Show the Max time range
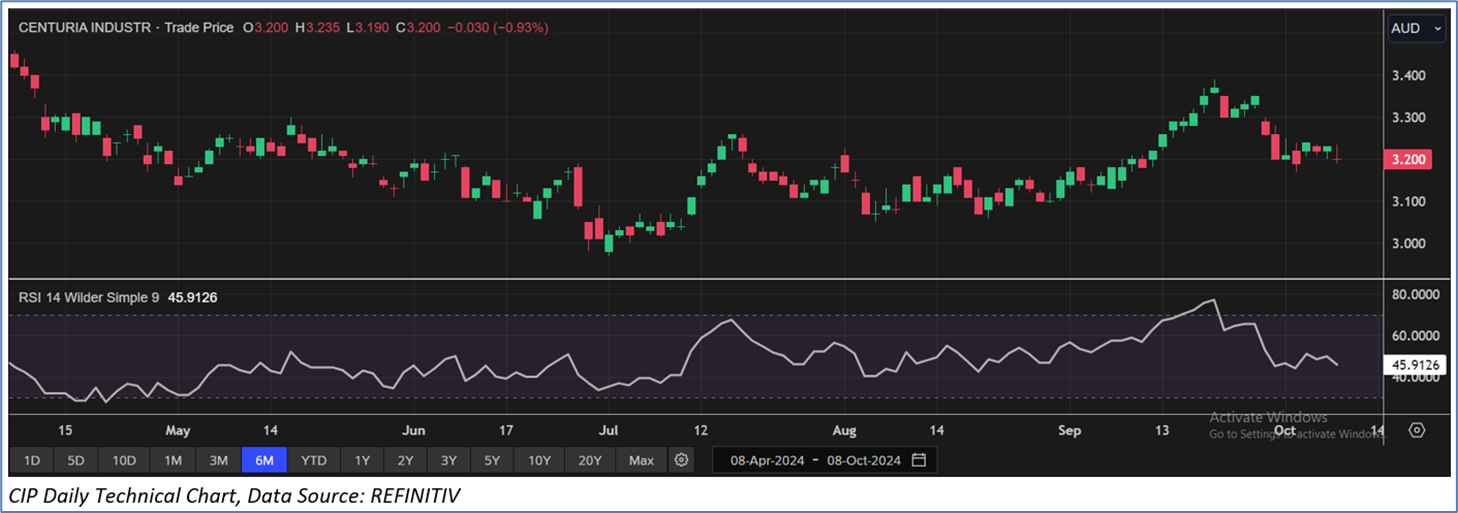Screen dimensions: 1458x513 tap(641, 460)
